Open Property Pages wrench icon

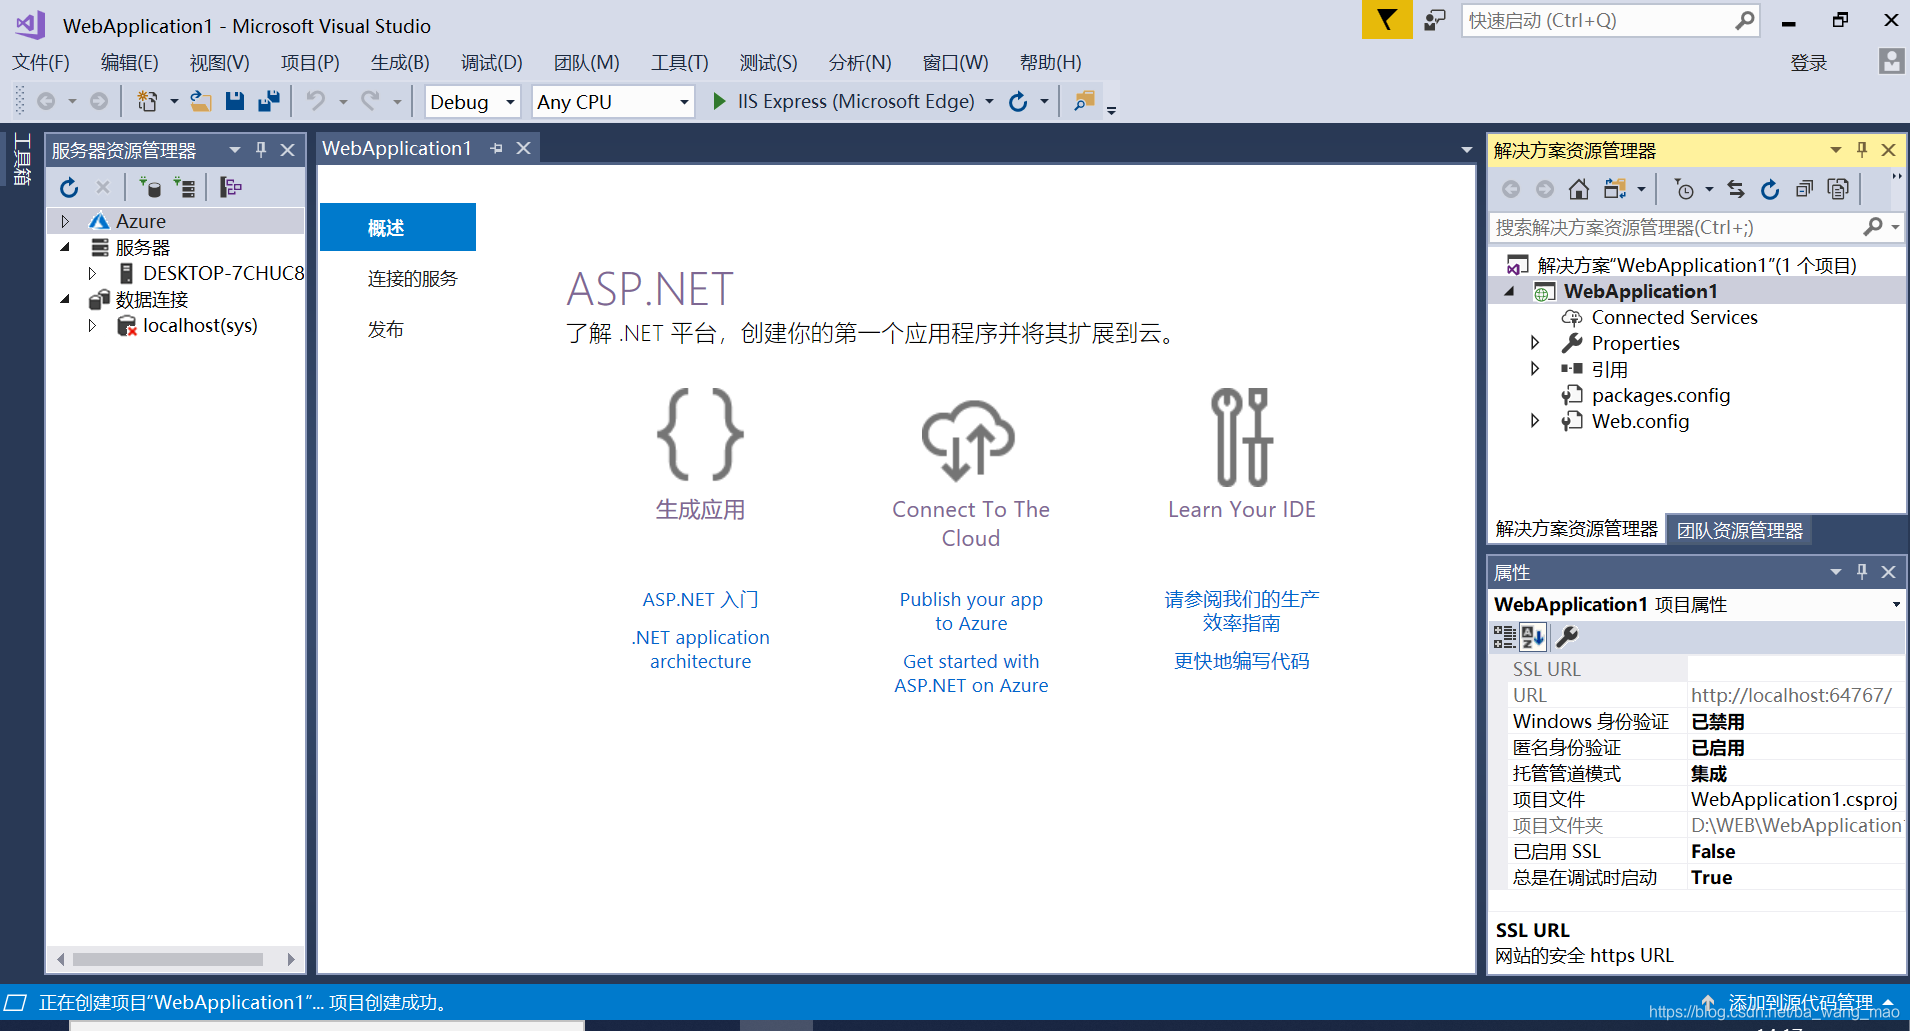pos(1567,636)
